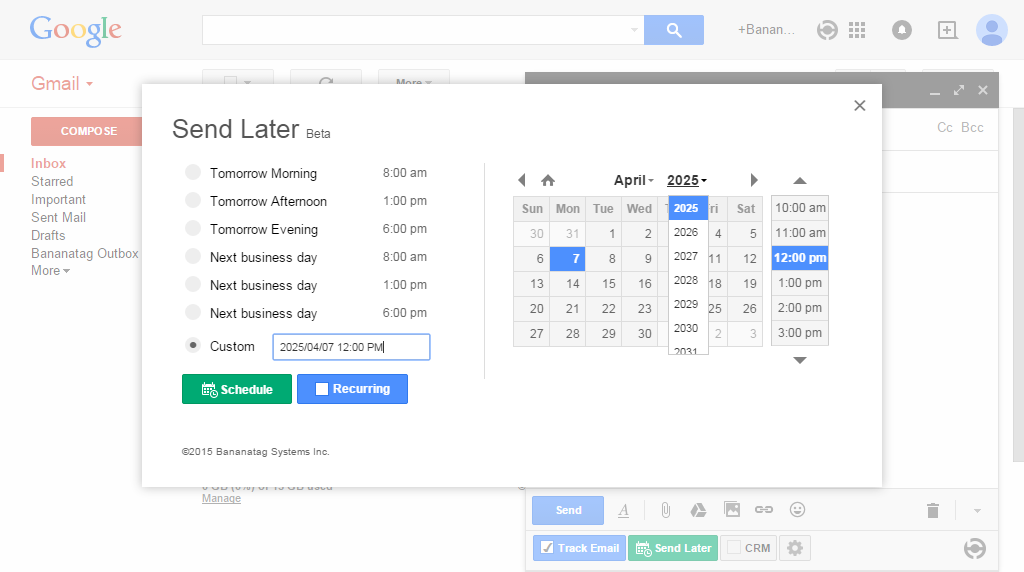Click the Bananatag icon in the Google bar
Image resolution: width=1024 pixels, height=572 pixels.
(827, 30)
